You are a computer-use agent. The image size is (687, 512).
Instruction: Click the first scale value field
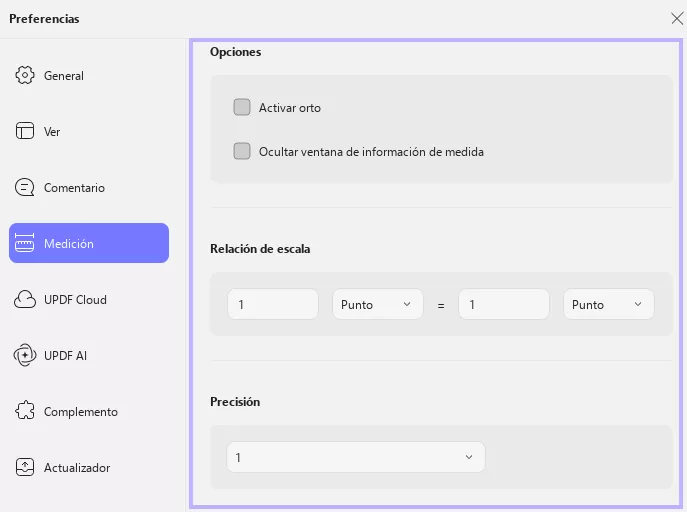(273, 304)
